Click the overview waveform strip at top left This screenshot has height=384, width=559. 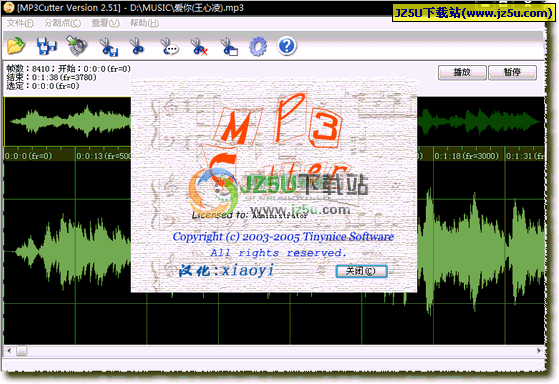[68, 121]
